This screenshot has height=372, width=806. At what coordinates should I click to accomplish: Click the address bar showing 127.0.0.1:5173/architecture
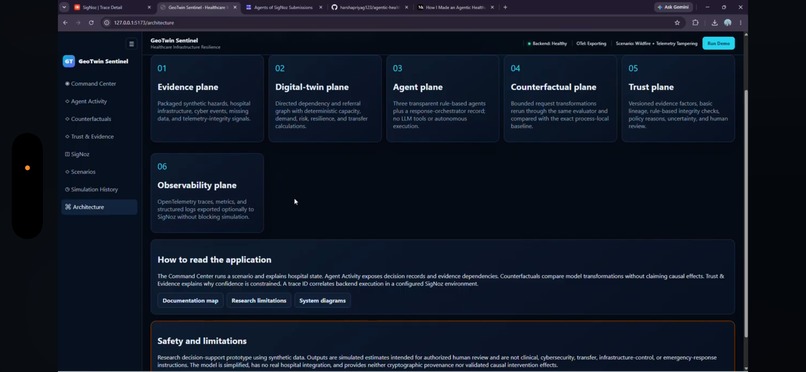pos(392,23)
